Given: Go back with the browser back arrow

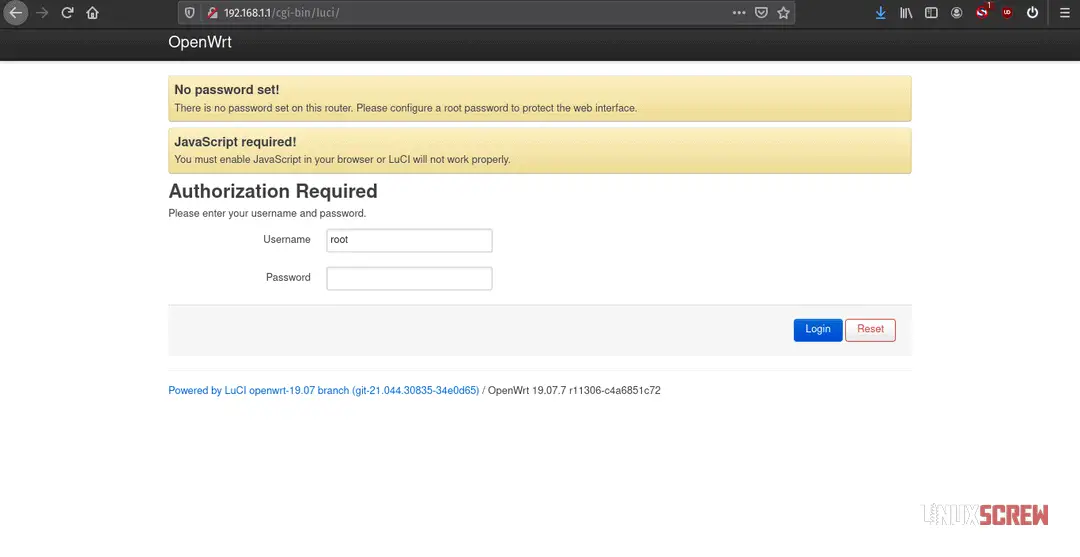Looking at the screenshot, I should (15, 12).
